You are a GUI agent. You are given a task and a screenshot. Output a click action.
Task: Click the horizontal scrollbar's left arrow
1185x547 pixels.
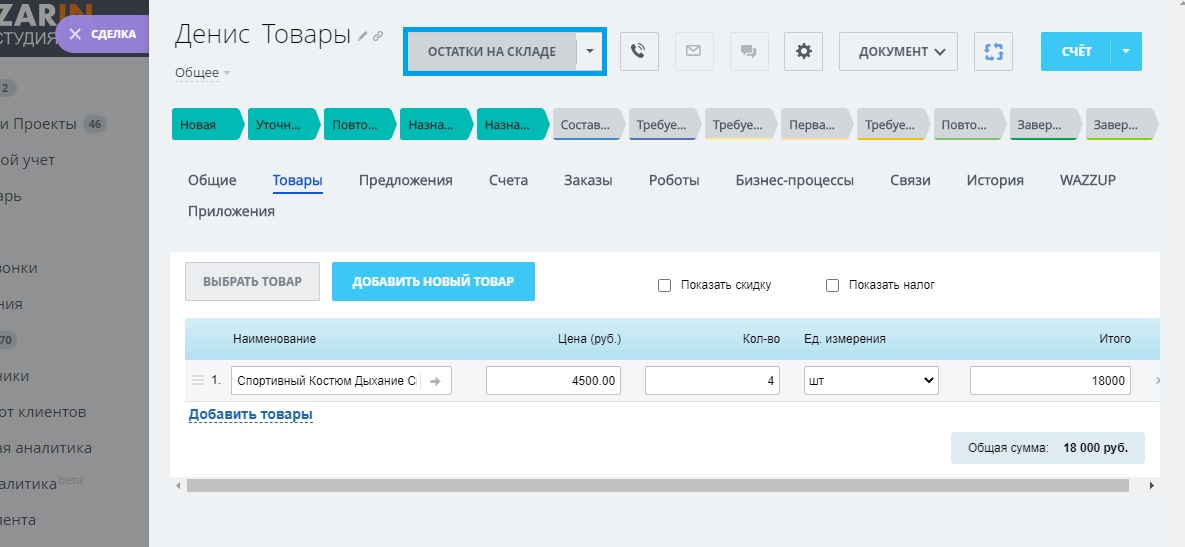click(178, 485)
